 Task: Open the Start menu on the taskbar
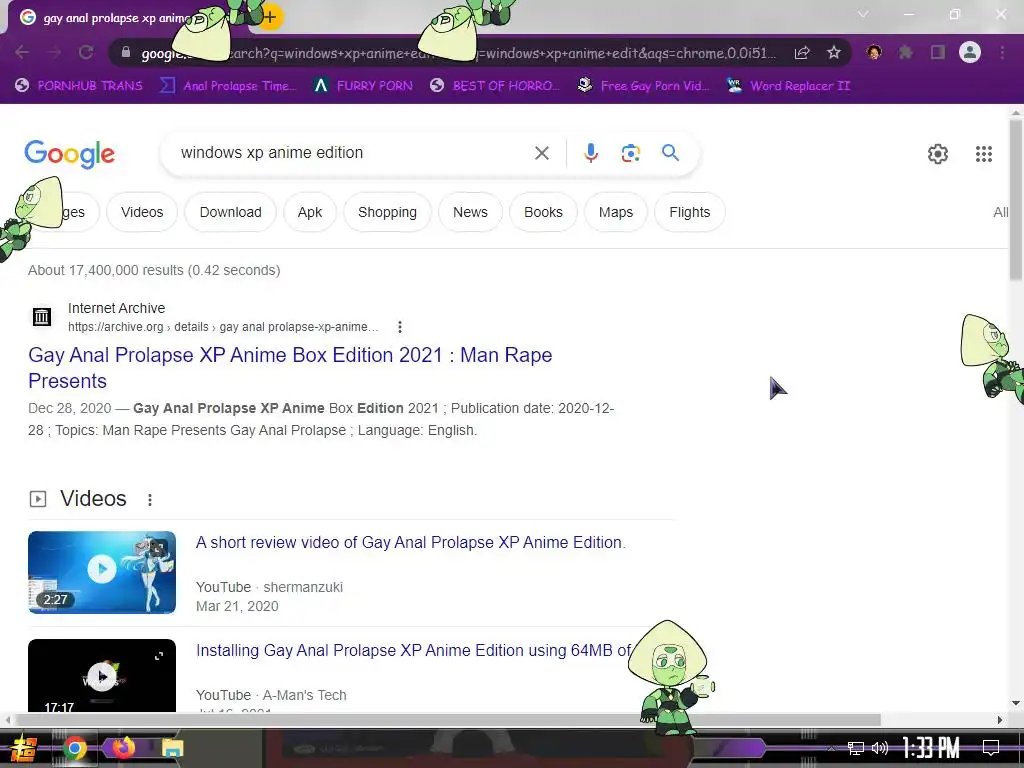point(24,748)
